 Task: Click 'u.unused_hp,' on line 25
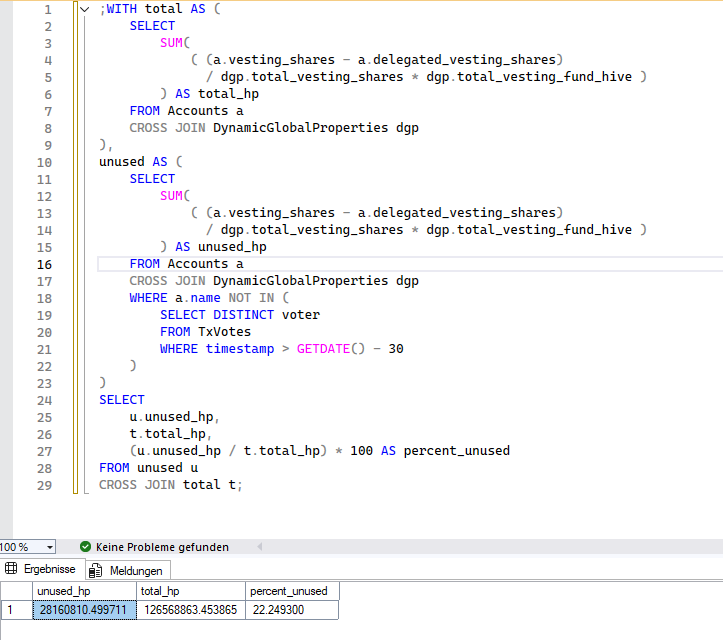(x=174, y=417)
